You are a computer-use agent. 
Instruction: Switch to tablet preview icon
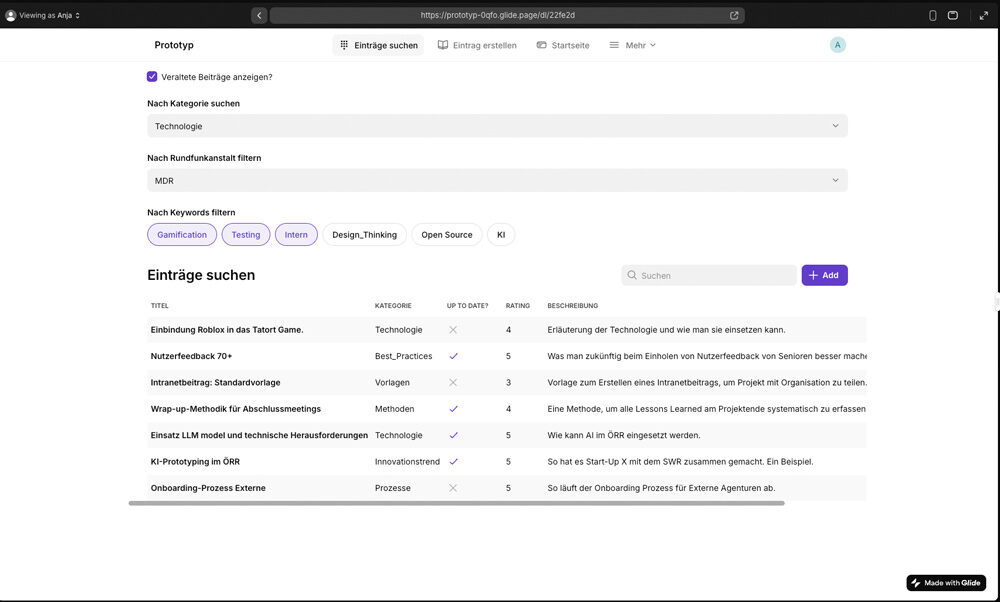(953, 15)
